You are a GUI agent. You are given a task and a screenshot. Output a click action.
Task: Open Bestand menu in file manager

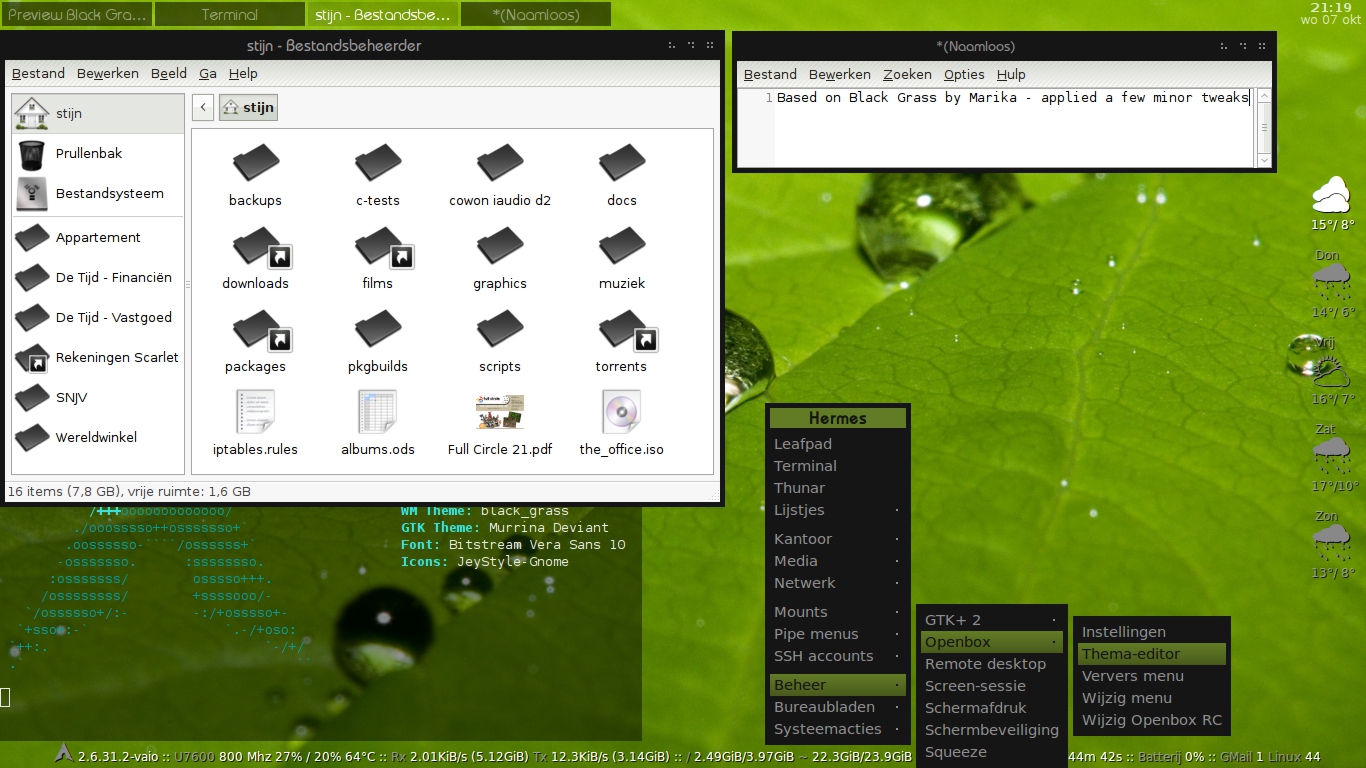point(38,74)
